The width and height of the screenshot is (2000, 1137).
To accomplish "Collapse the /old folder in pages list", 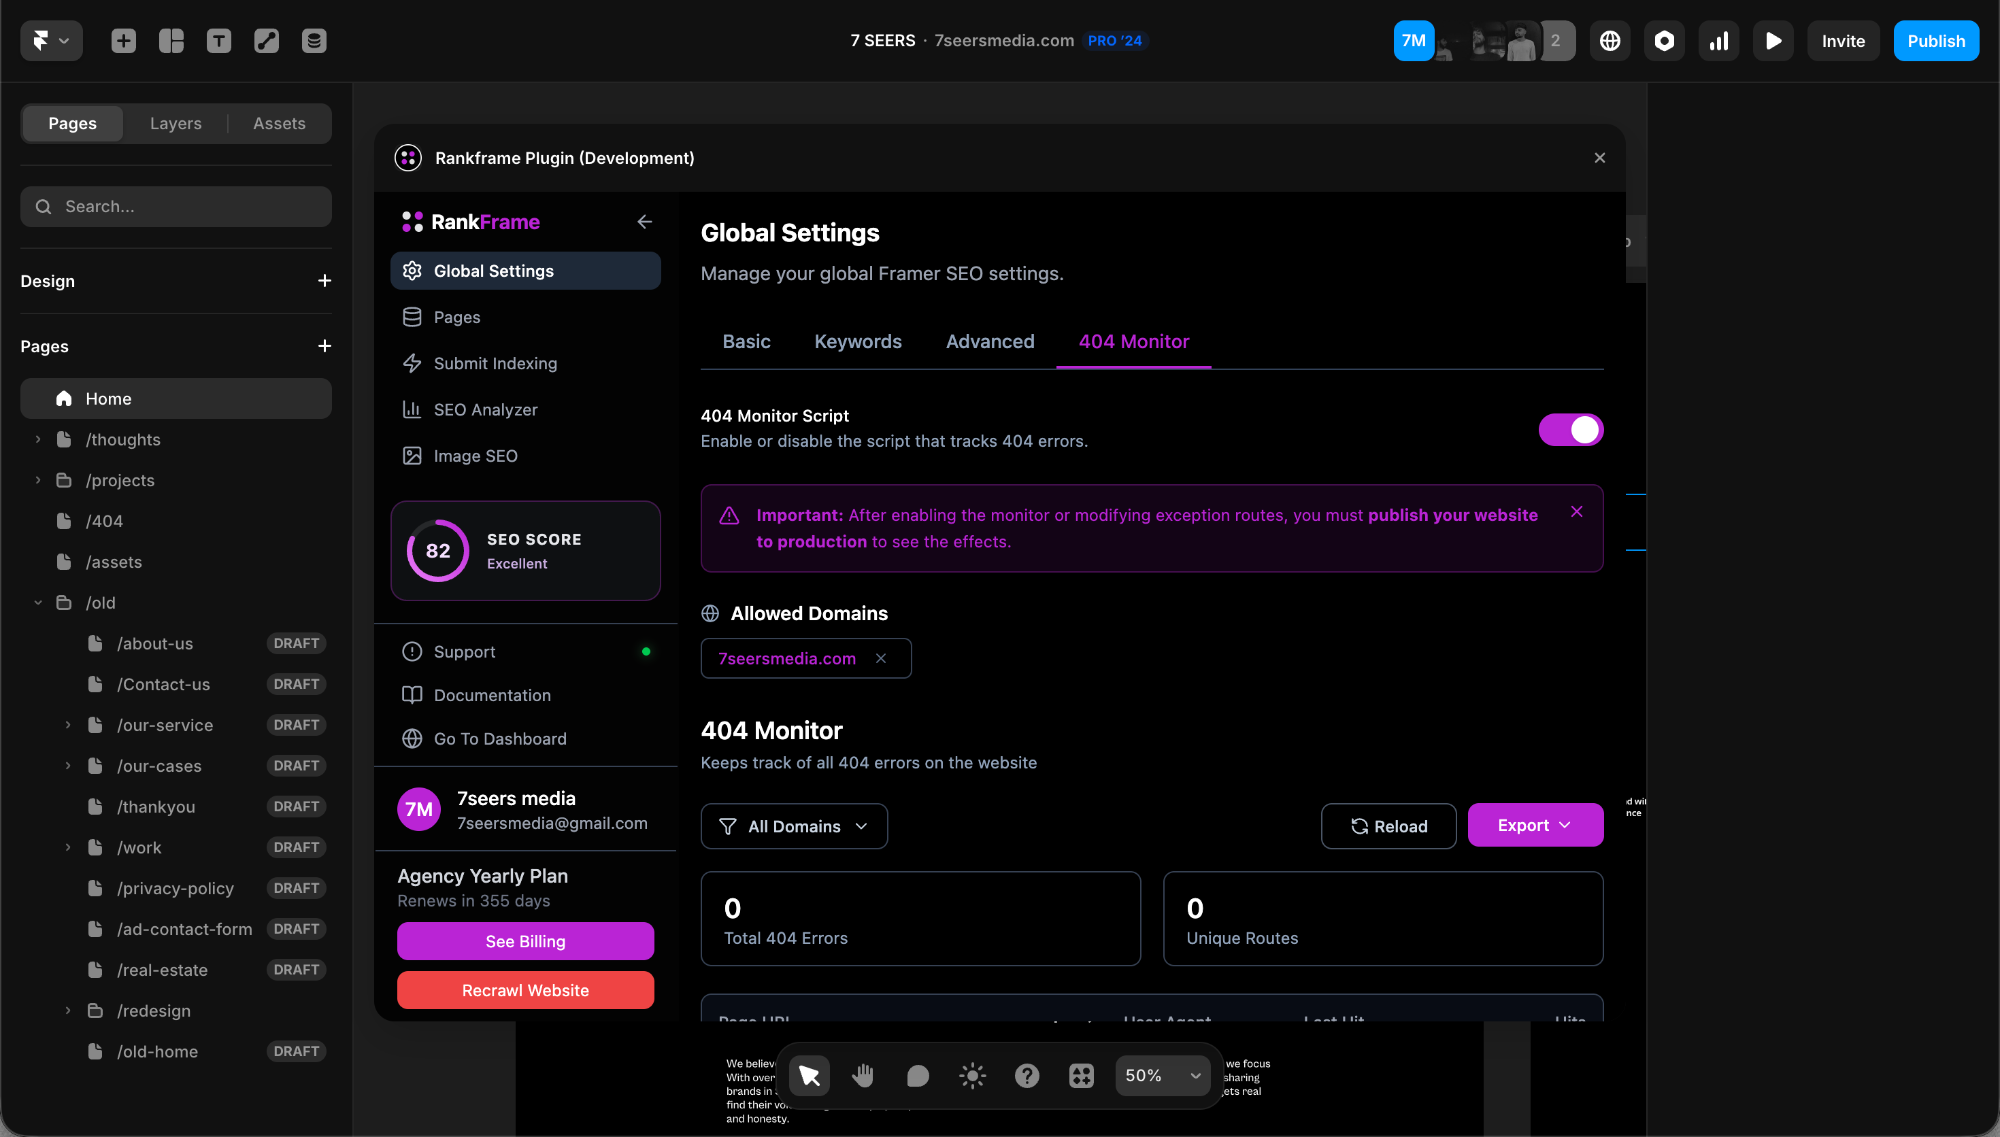I will tap(38, 603).
